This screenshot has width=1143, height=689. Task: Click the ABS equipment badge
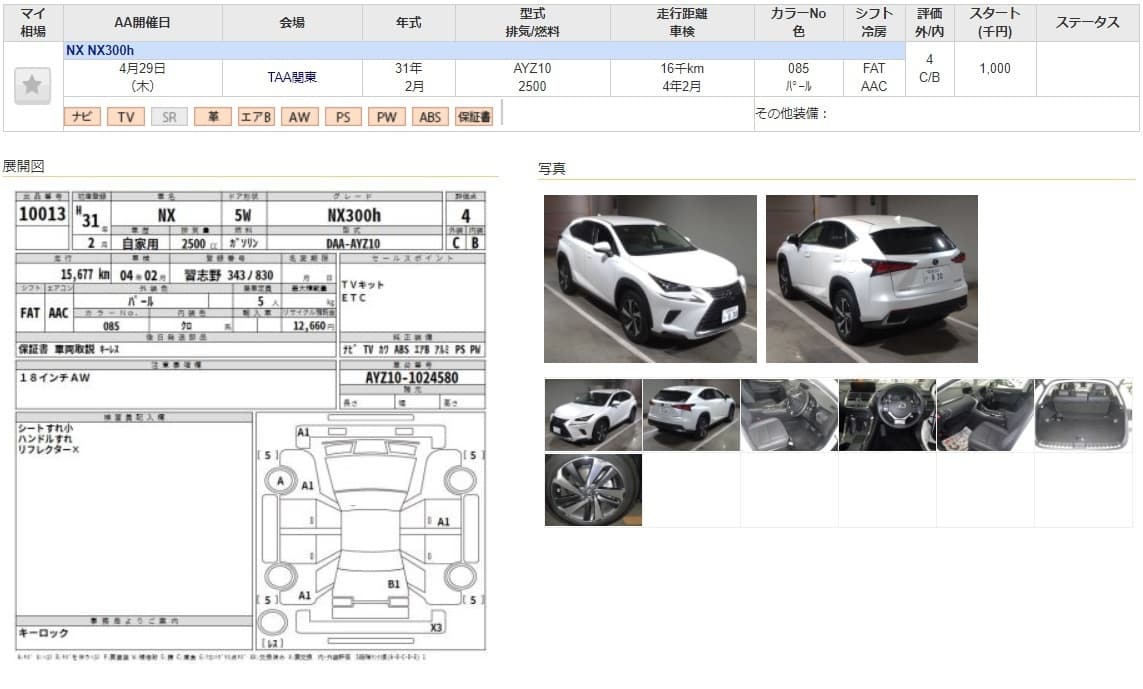(430, 117)
